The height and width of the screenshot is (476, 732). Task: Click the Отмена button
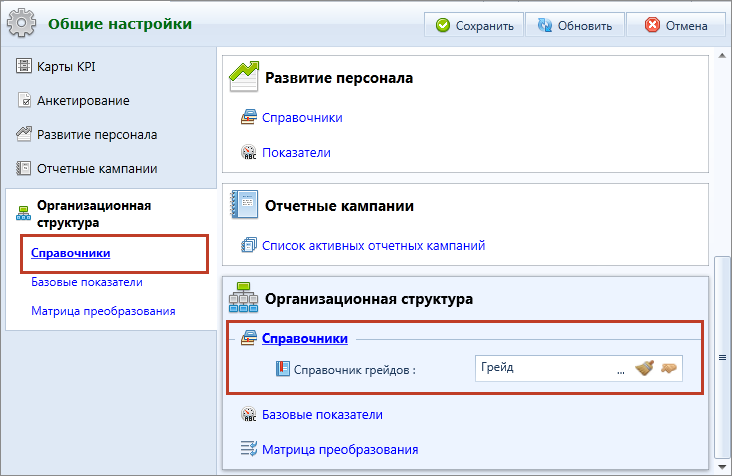pos(675,25)
